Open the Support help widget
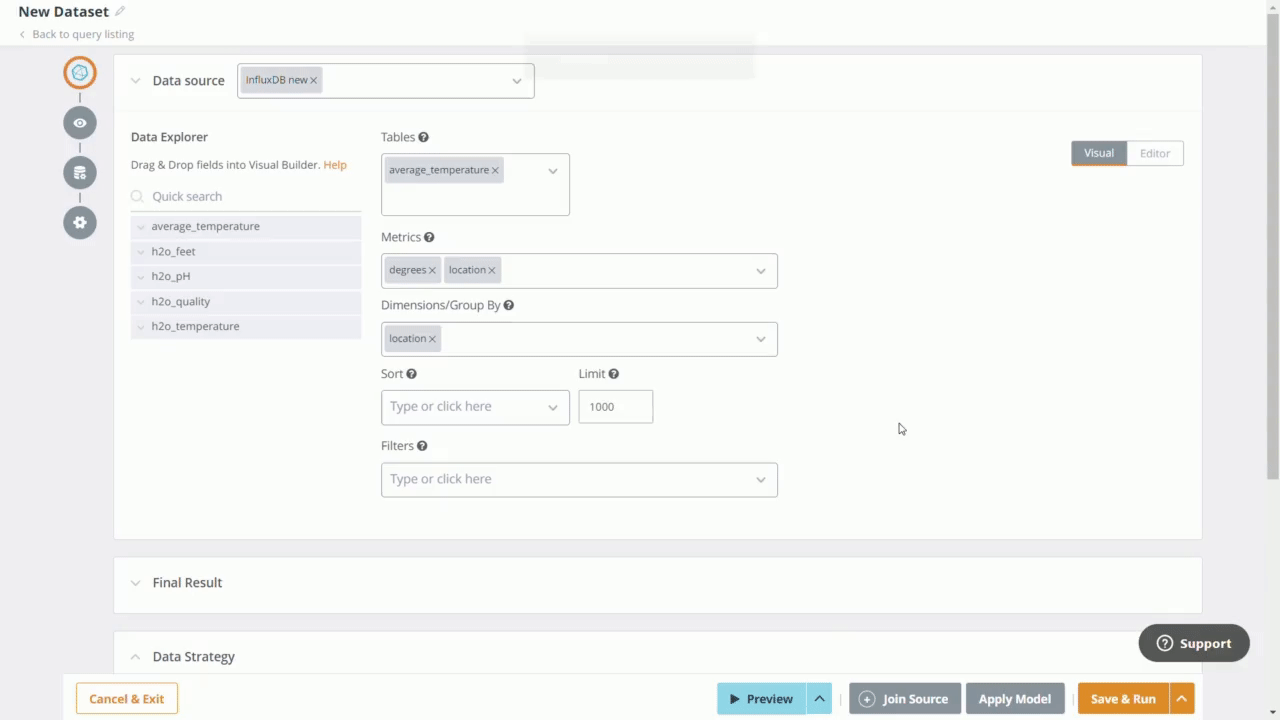 1193,643
